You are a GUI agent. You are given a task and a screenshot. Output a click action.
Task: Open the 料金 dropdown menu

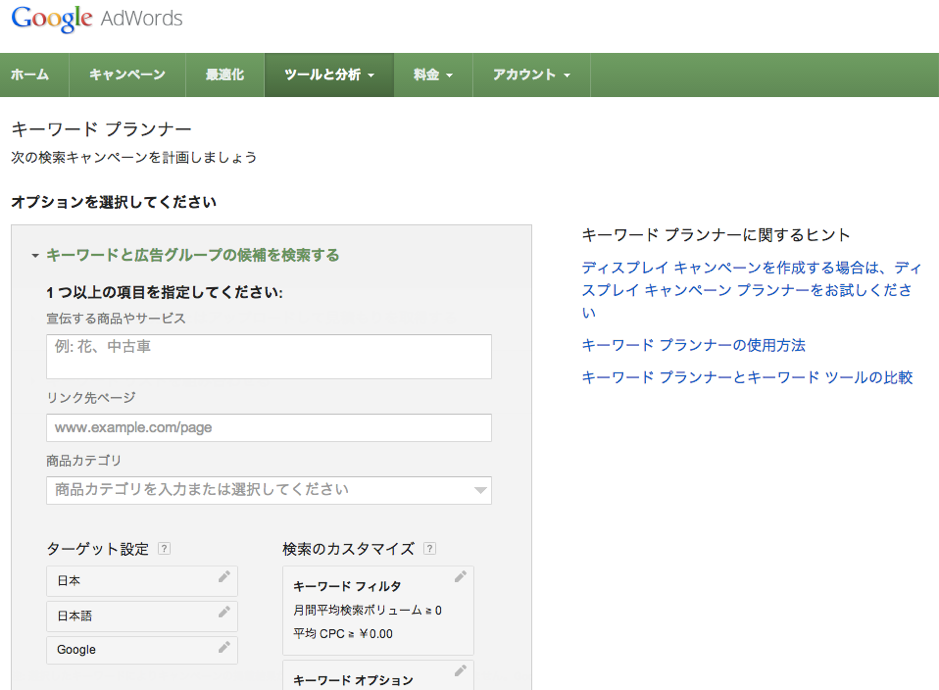point(433,75)
